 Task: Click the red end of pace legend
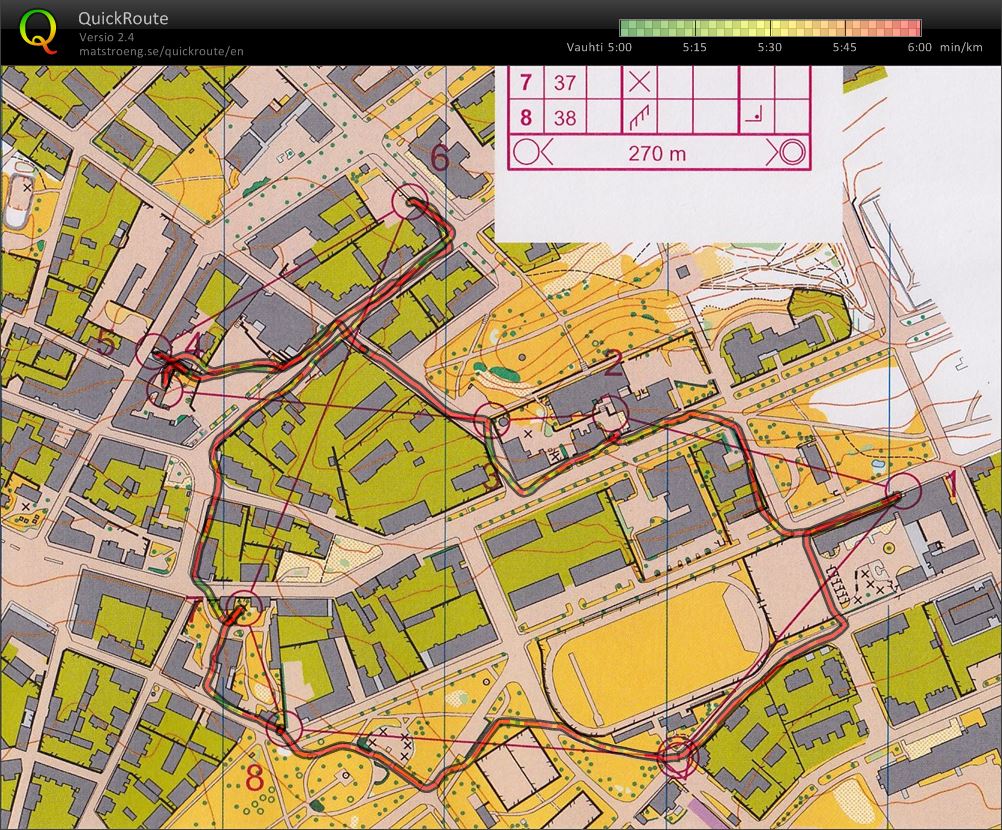pyautogui.click(x=914, y=27)
